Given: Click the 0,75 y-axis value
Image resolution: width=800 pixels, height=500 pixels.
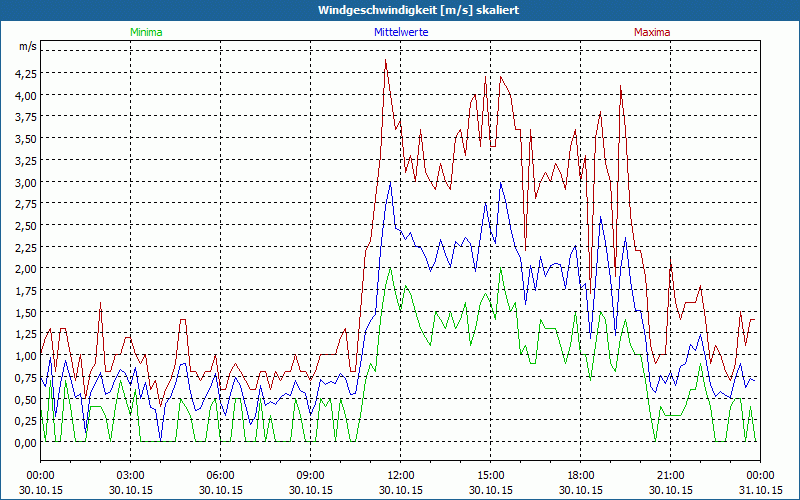Looking at the screenshot, I should click(26, 377).
